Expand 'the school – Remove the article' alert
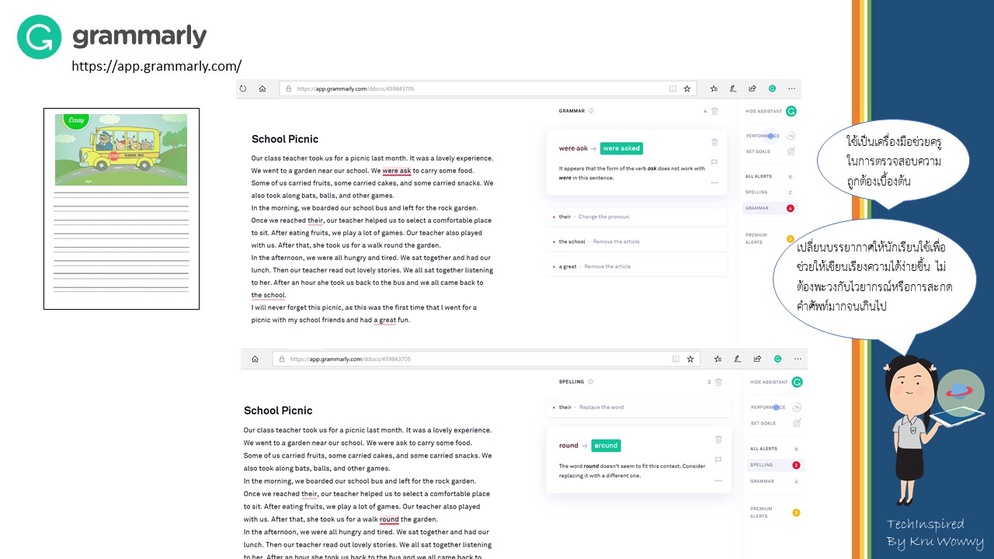This screenshot has width=994, height=559. (636, 241)
